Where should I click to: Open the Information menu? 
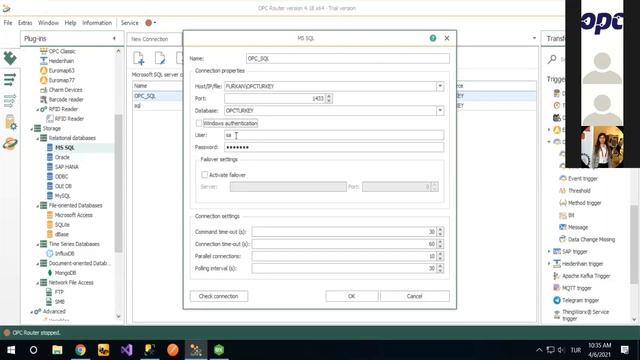coord(97,23)
